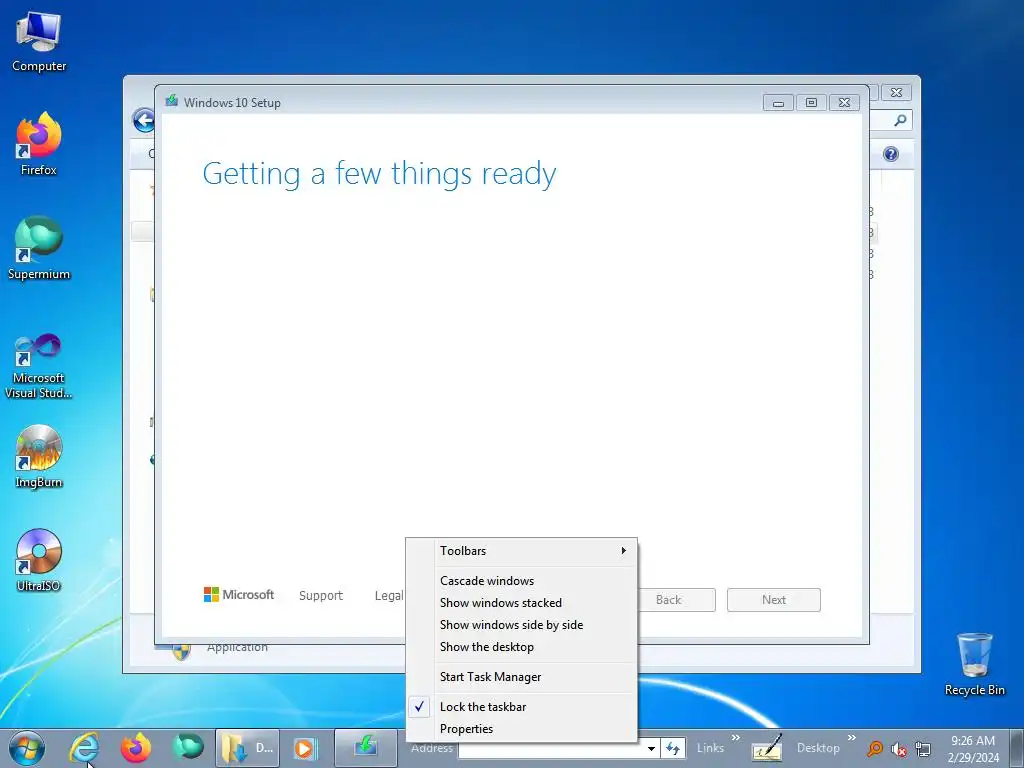This screenshot has height=768, width=1024.
Task: Select the Firefox desktop shortcut
Action: 39,144
